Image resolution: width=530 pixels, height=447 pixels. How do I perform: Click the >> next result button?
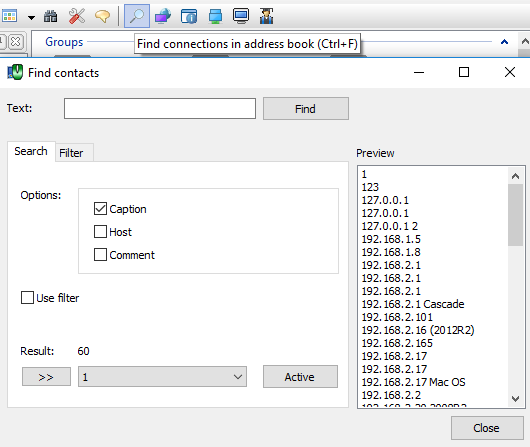coord(46,377)
